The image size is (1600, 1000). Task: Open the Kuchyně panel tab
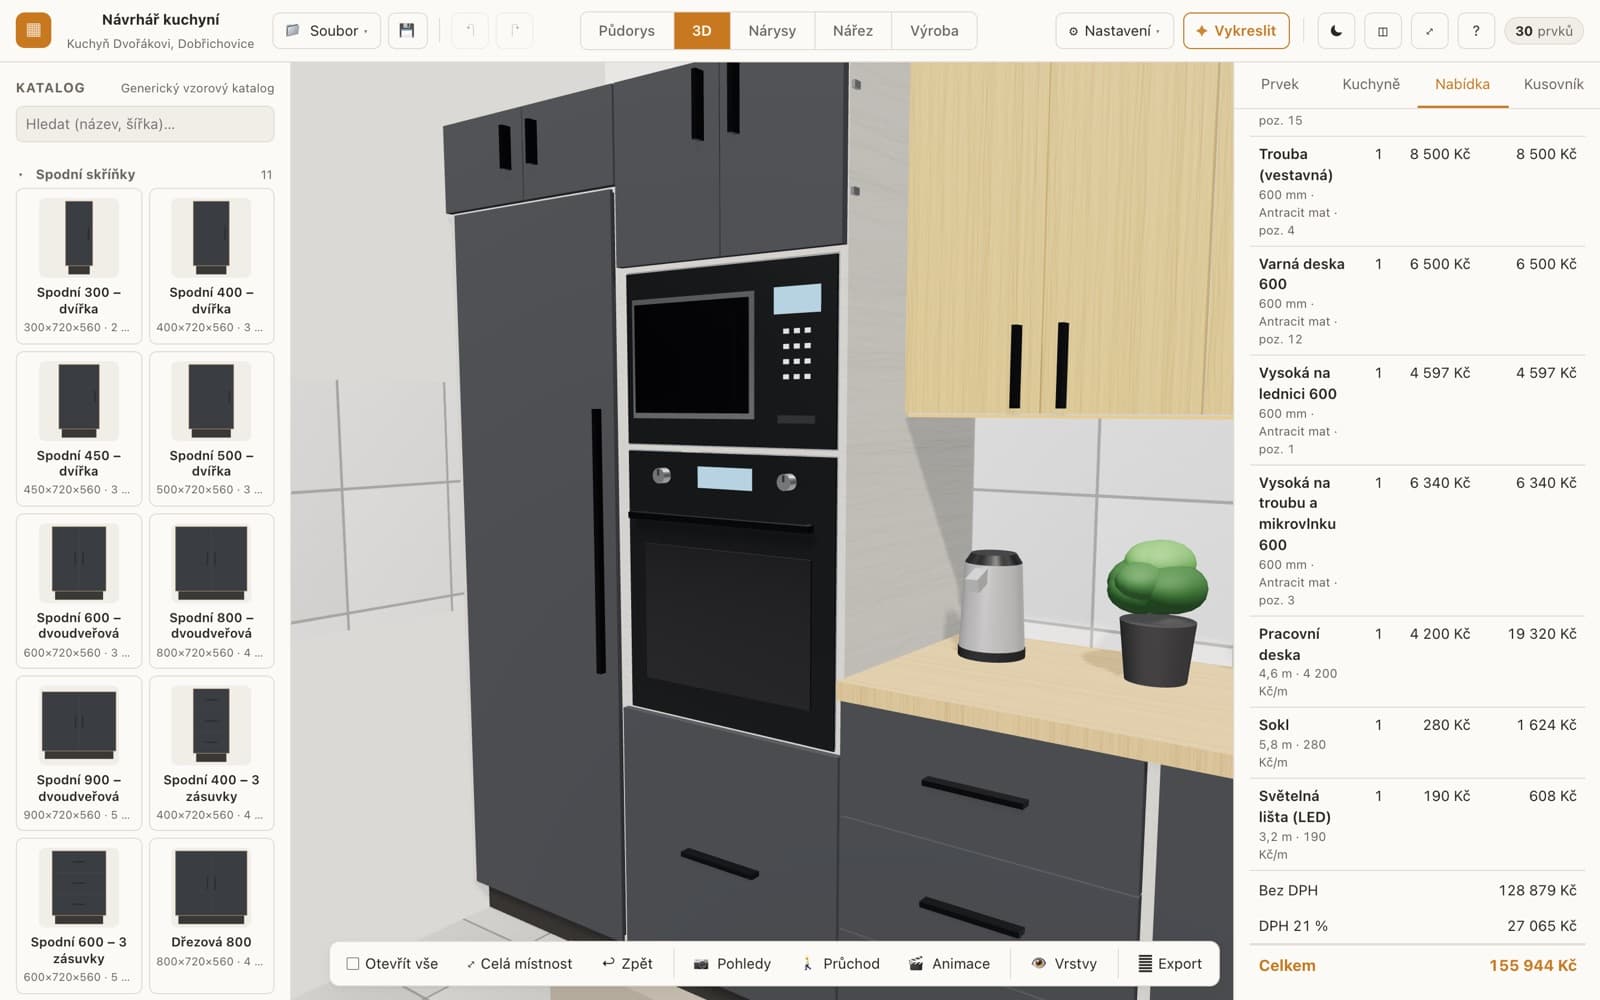1371,85
